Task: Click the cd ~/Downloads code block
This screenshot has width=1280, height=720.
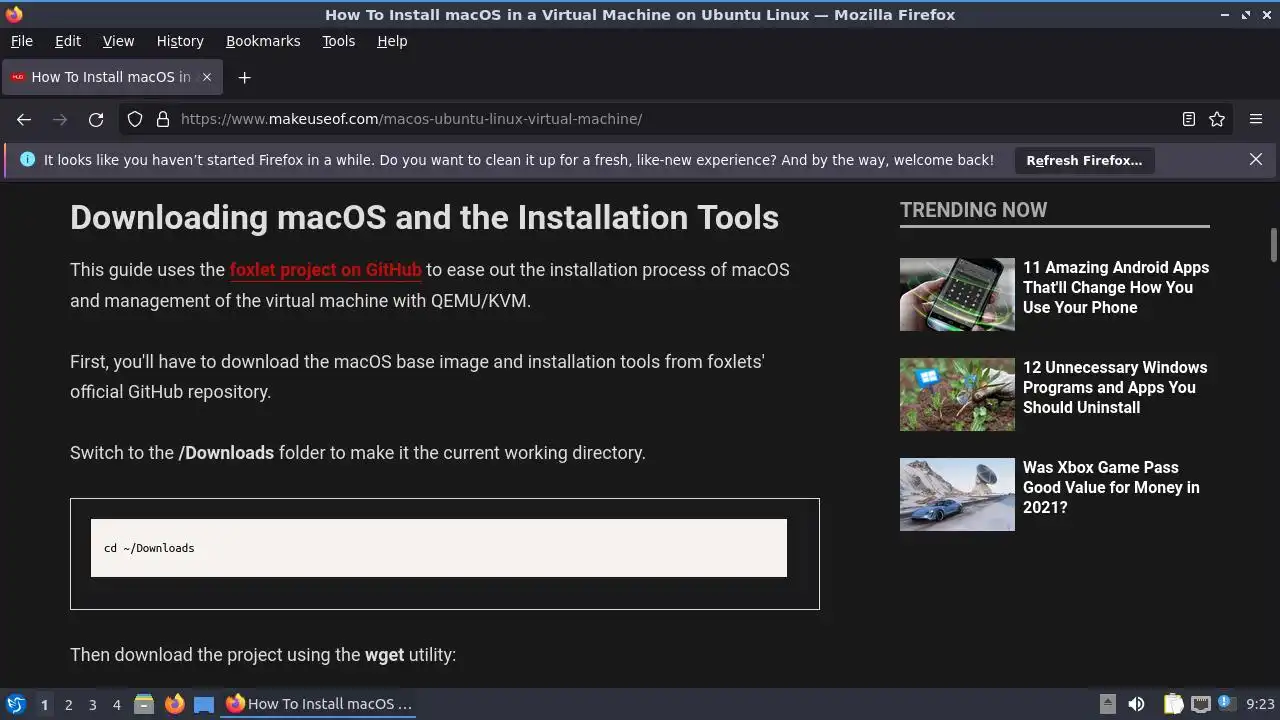Action: tap(439, 548)
